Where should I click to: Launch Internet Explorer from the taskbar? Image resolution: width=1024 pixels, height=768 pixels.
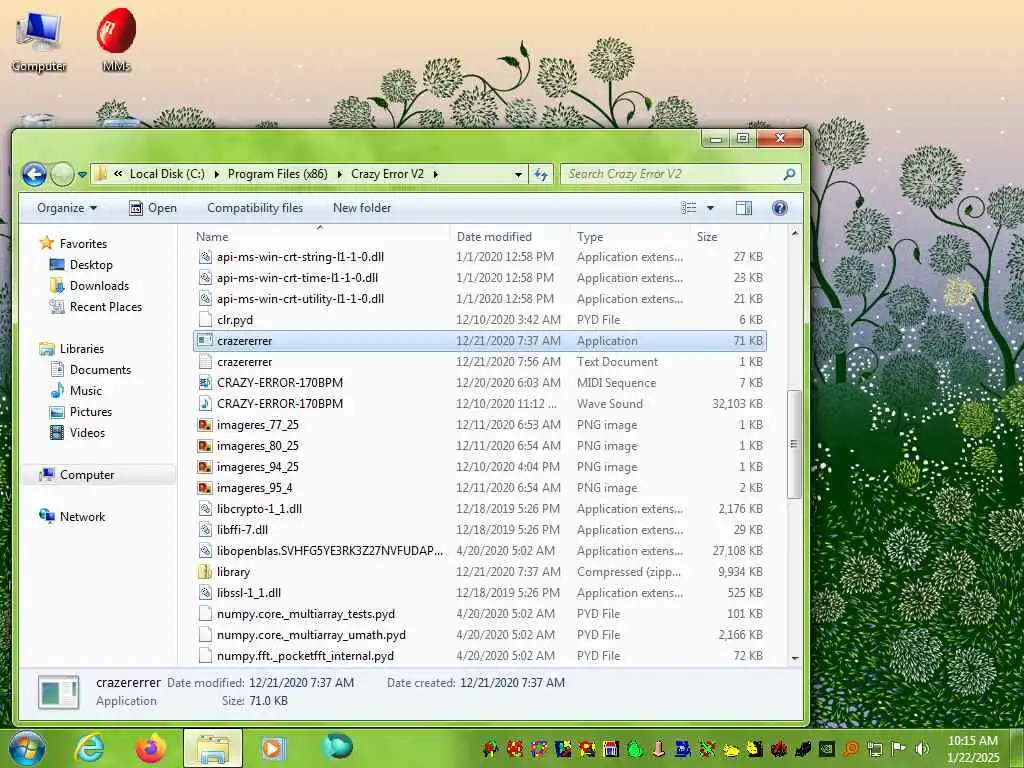pyautogui.click(x=89, y=748)
